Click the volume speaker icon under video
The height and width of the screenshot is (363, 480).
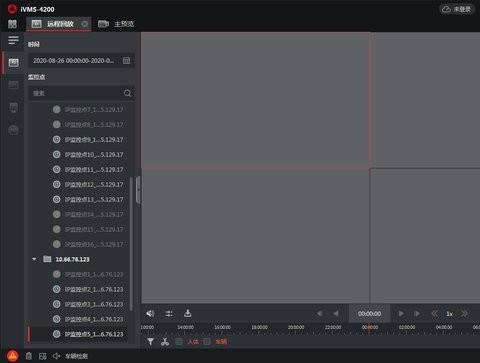[x=150, y=313]
